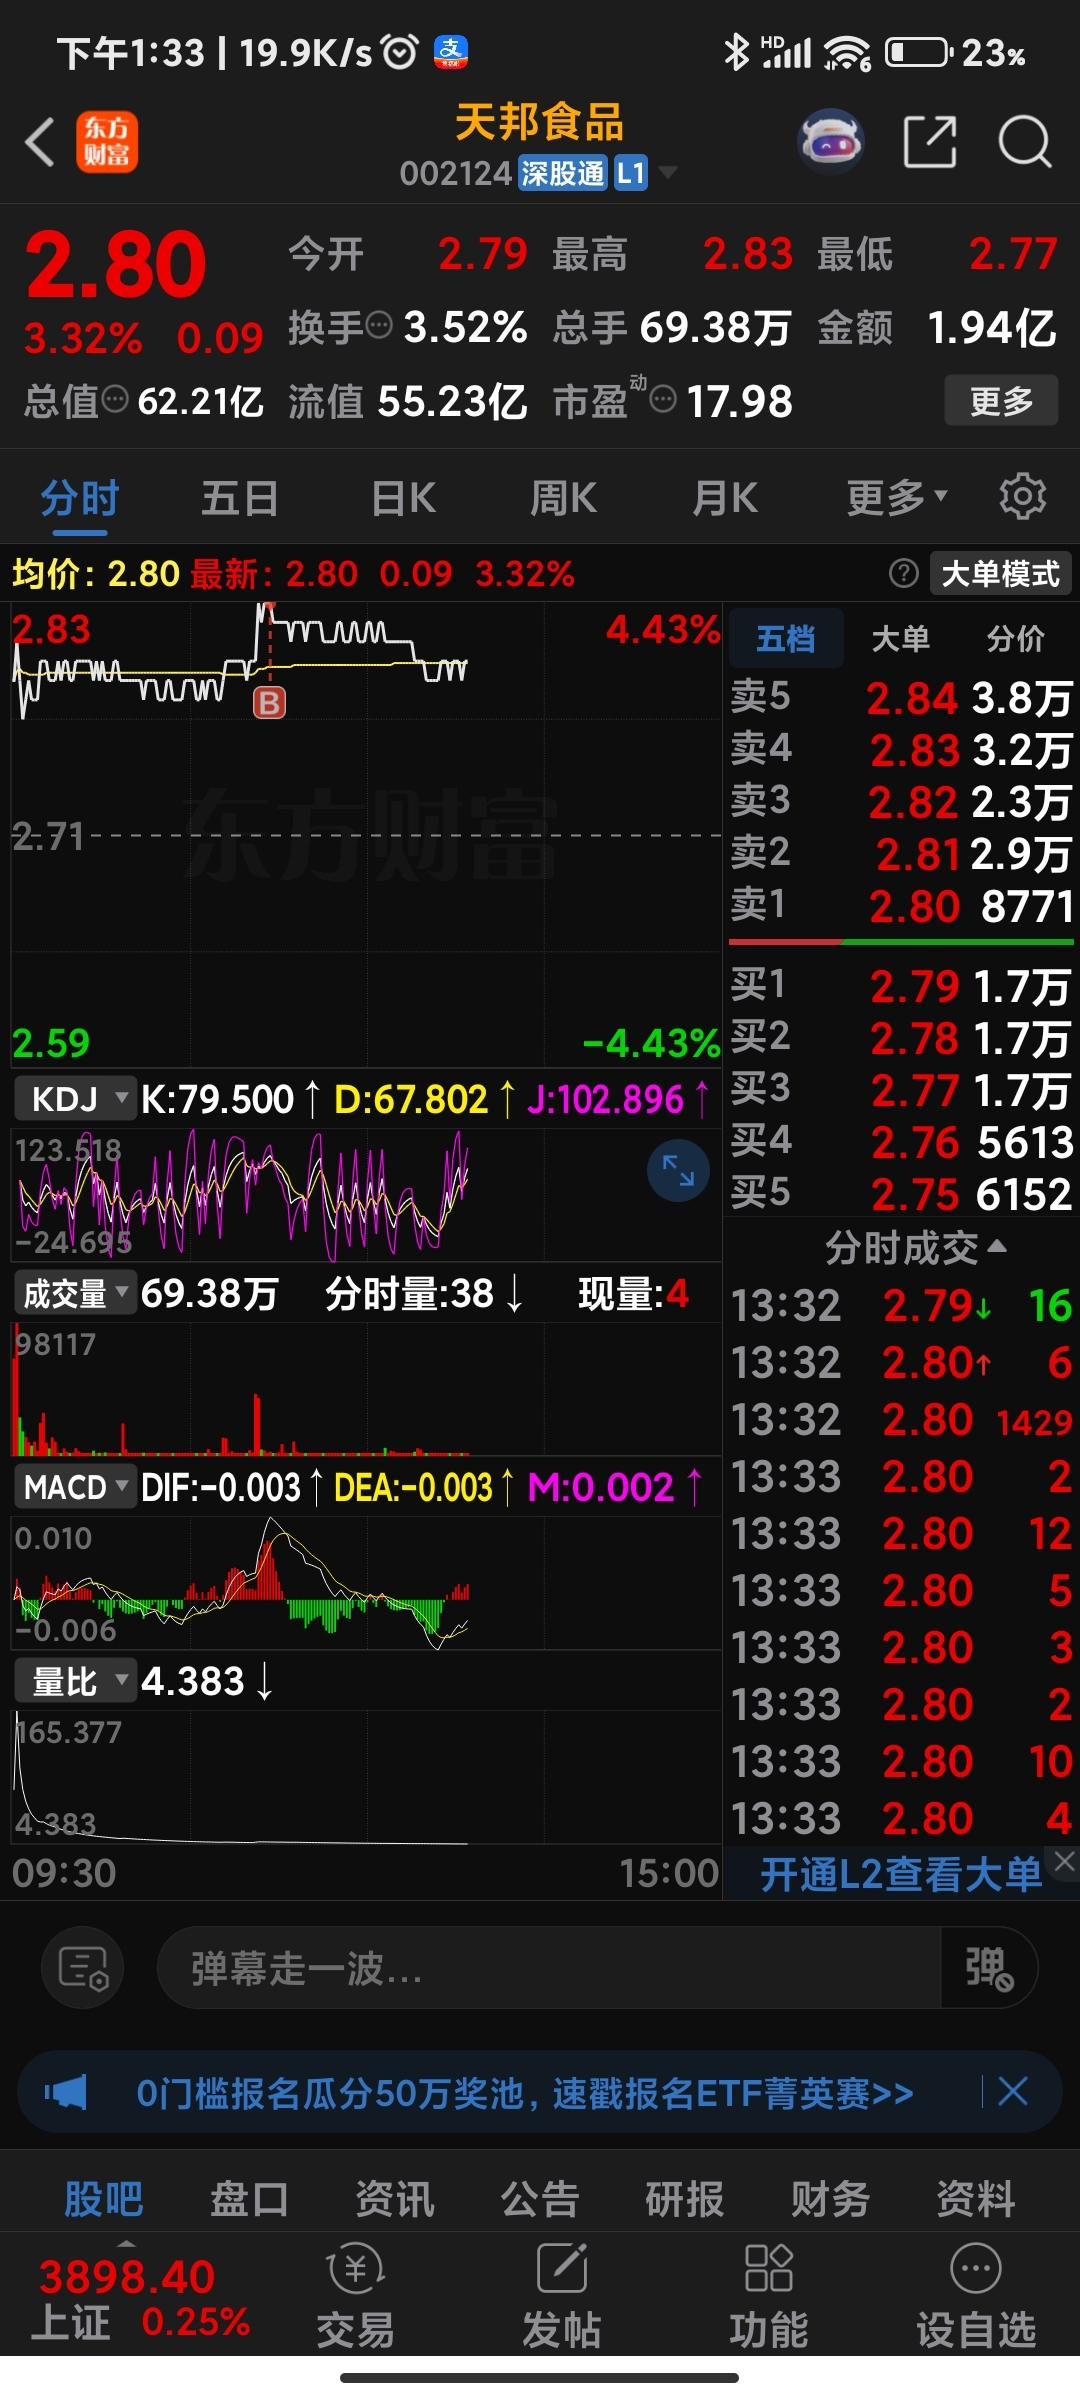Focus the 弹幕走一波 input field
The image size is (1080, 2400).
548,1968
